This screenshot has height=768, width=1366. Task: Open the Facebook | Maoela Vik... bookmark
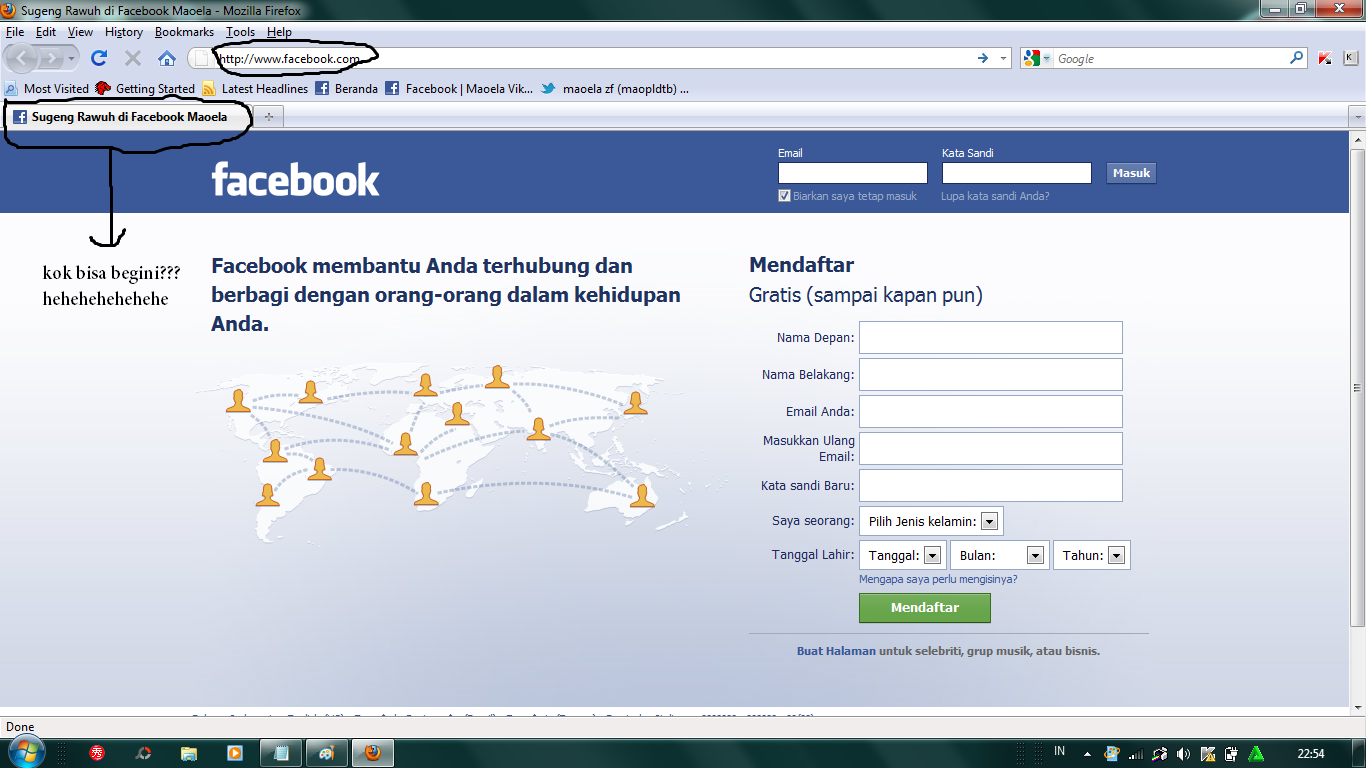(459, 88)
